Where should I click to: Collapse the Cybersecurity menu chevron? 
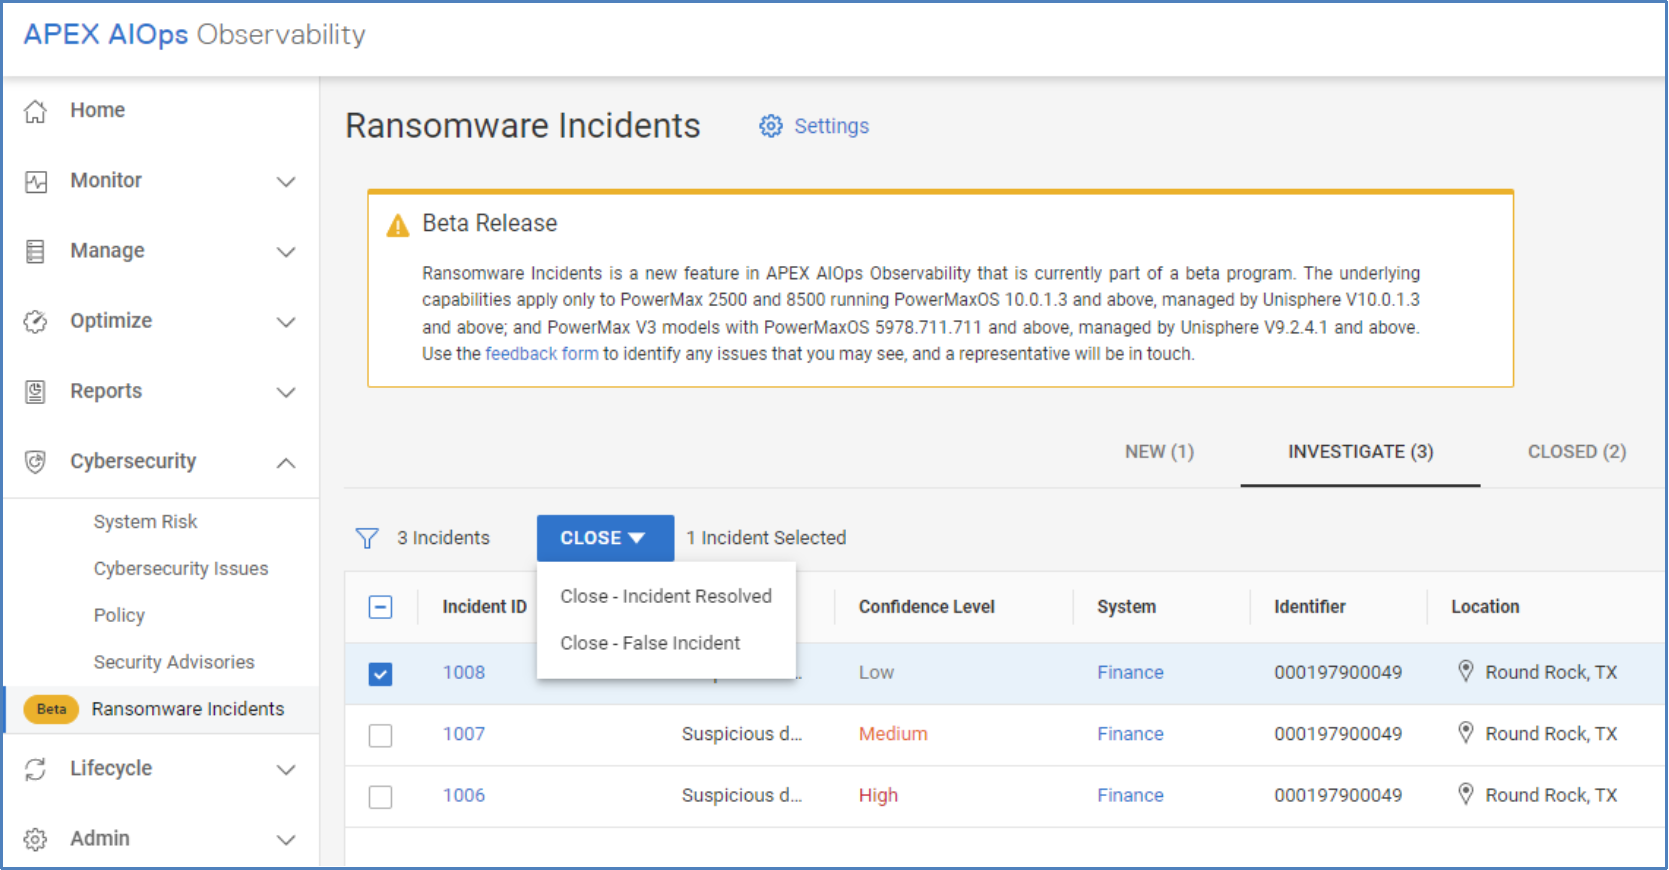[286, 462]
